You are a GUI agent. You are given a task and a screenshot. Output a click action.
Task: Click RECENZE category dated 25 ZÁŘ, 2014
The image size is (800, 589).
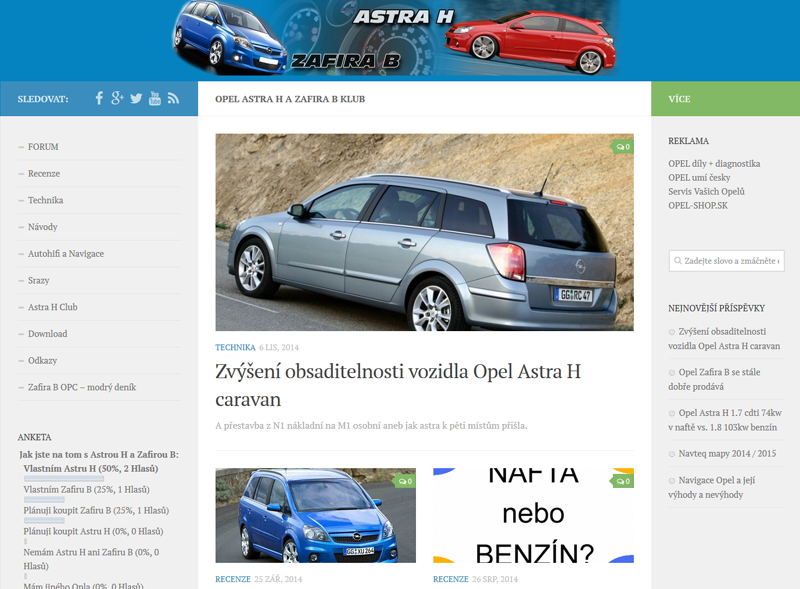[x=233, y=579]
